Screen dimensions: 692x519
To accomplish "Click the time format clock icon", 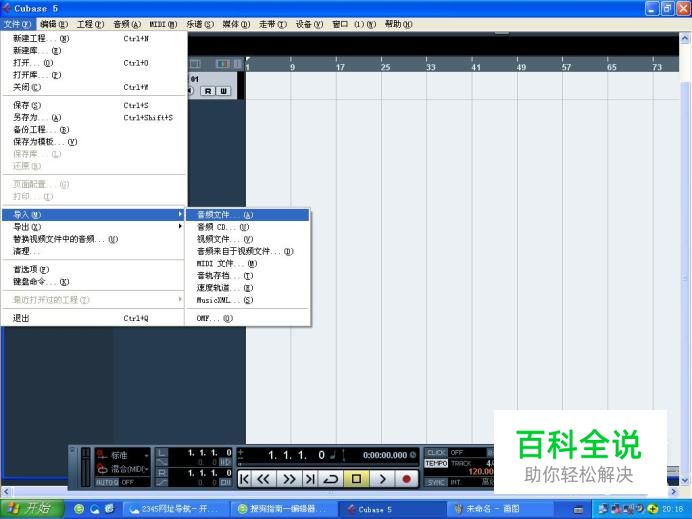I will tap(413, 455).
